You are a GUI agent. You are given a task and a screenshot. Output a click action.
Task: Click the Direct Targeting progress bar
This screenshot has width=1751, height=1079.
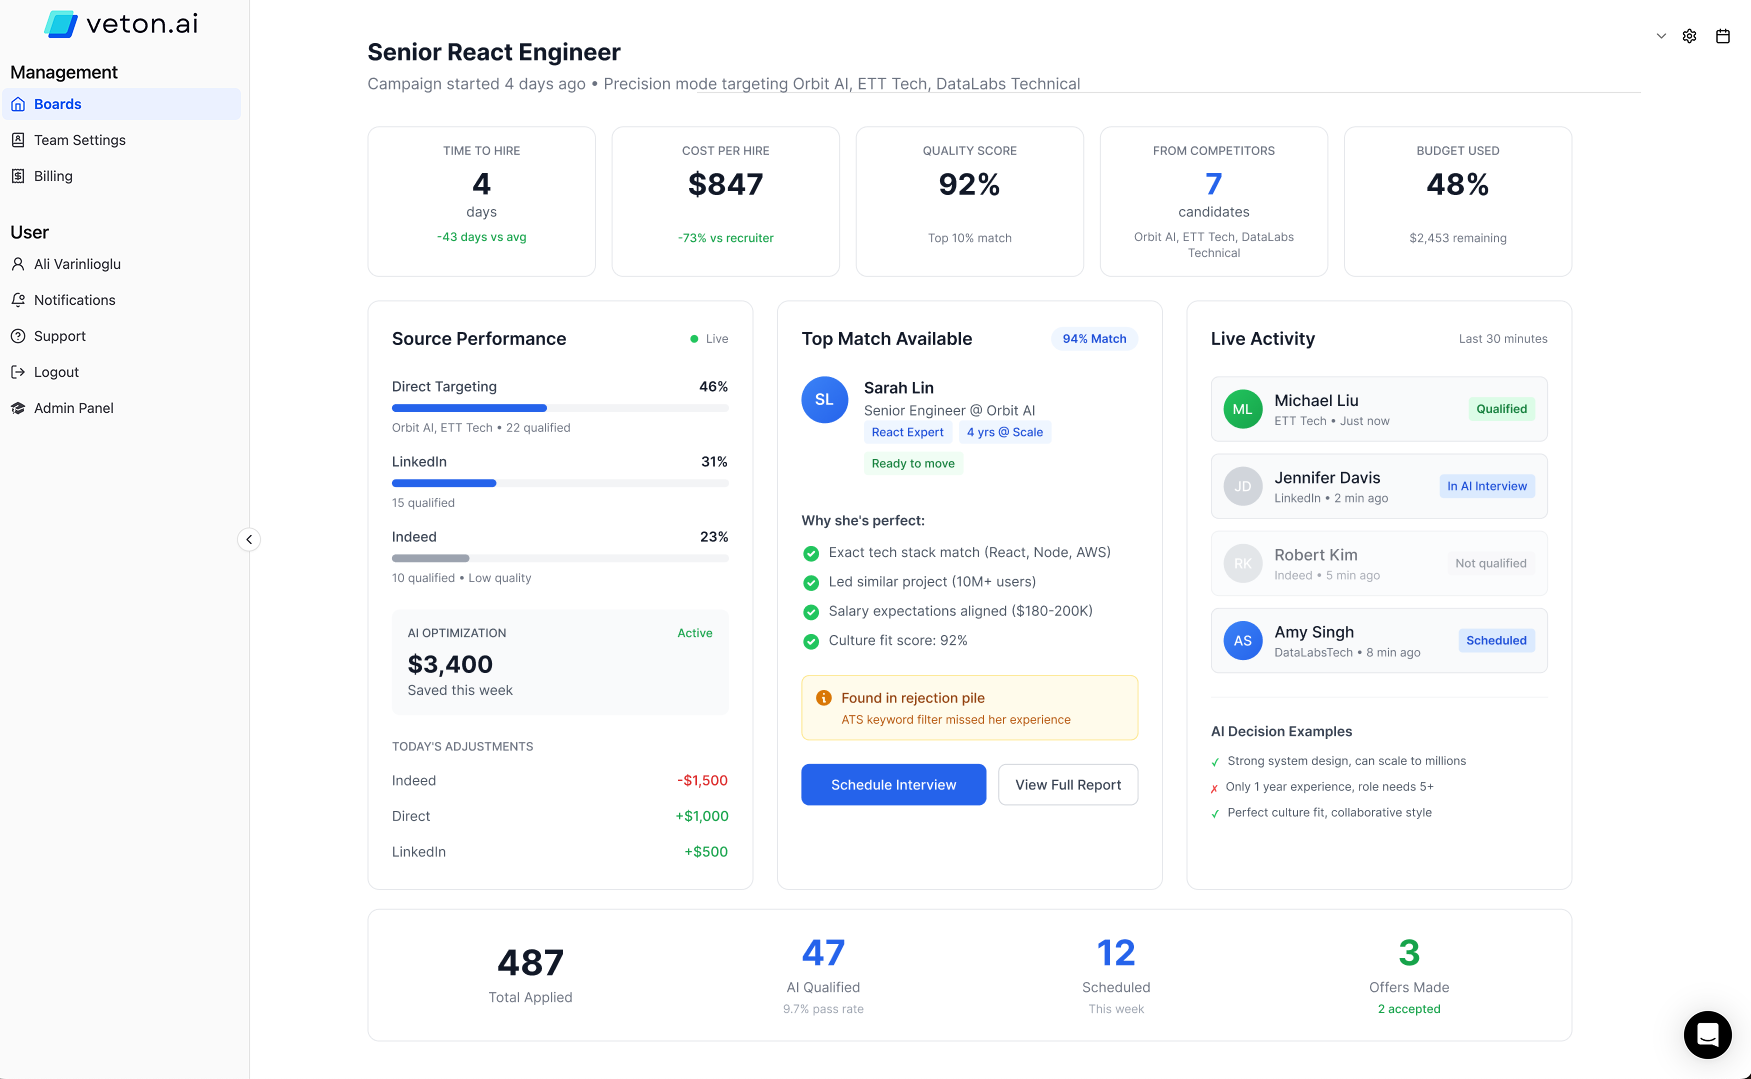pos(560,408)
